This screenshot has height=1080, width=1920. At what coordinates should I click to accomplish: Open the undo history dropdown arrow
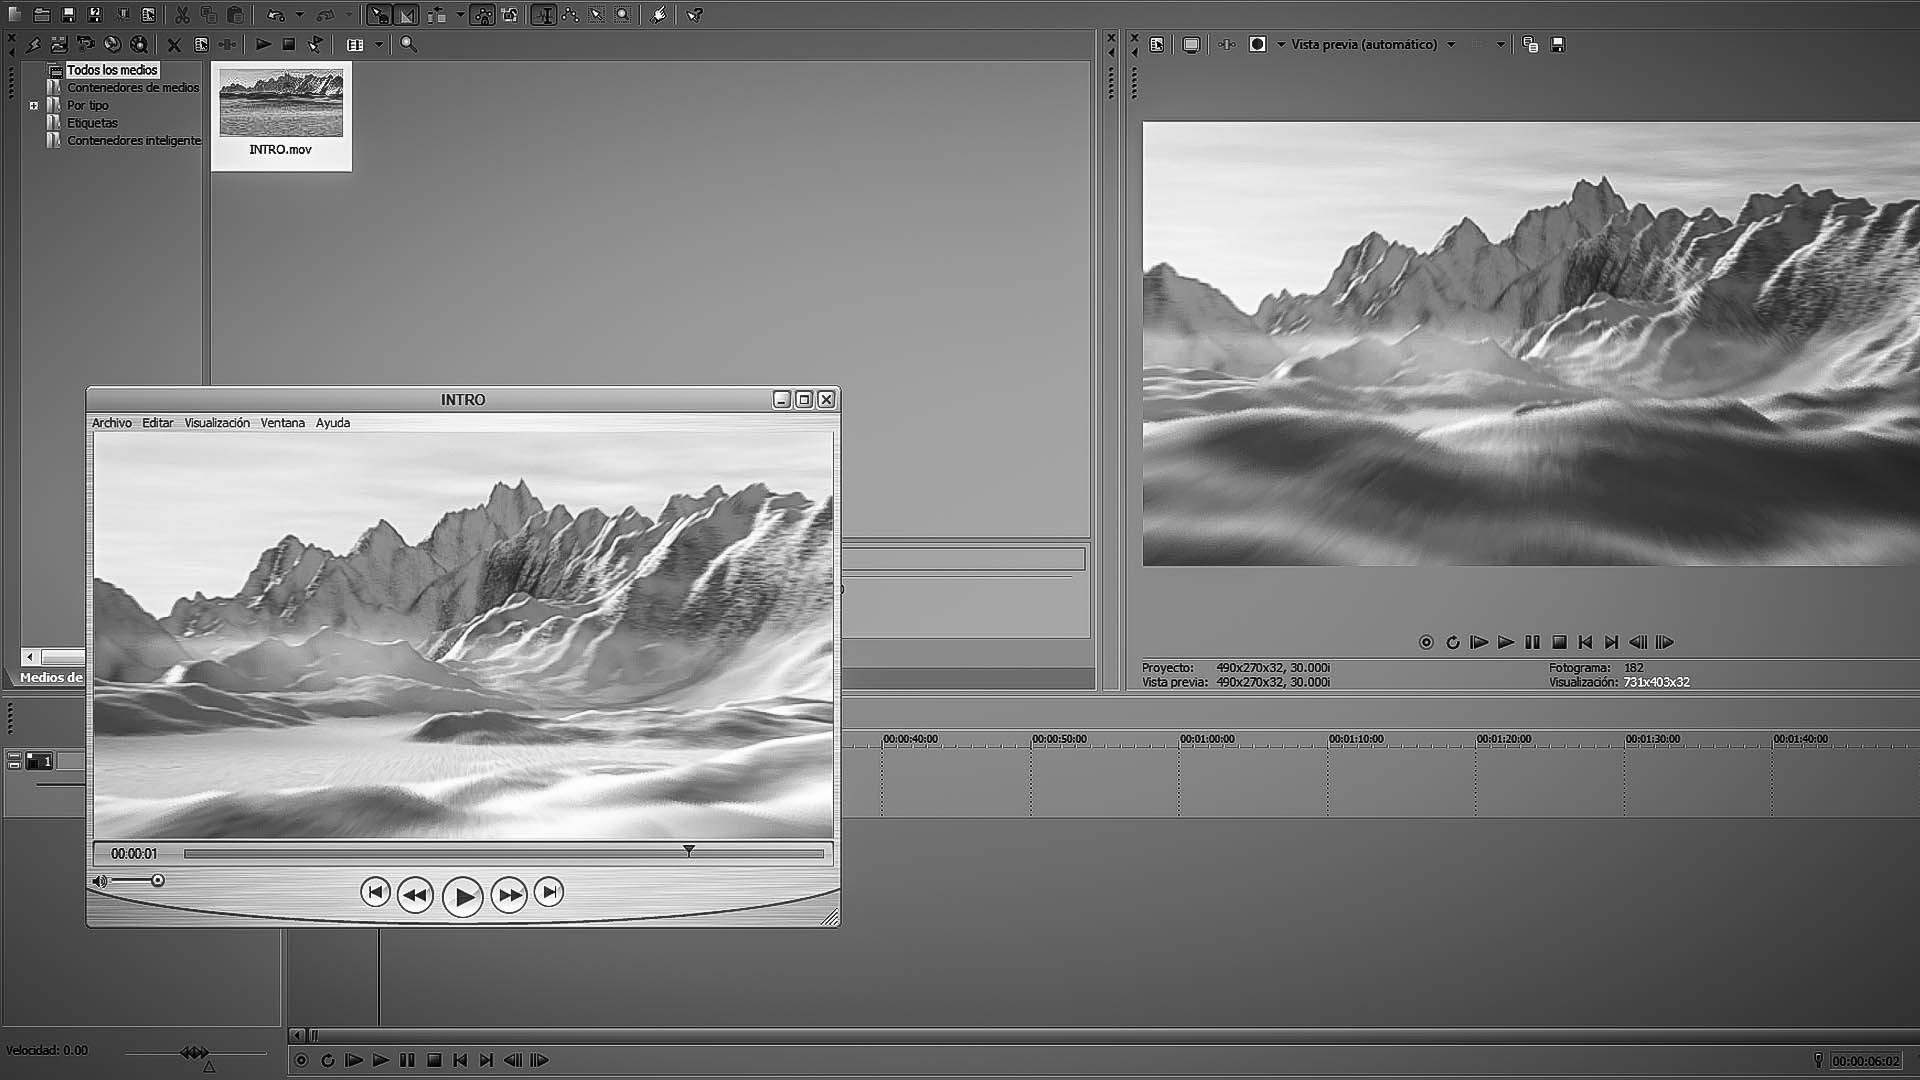[299, 15]
